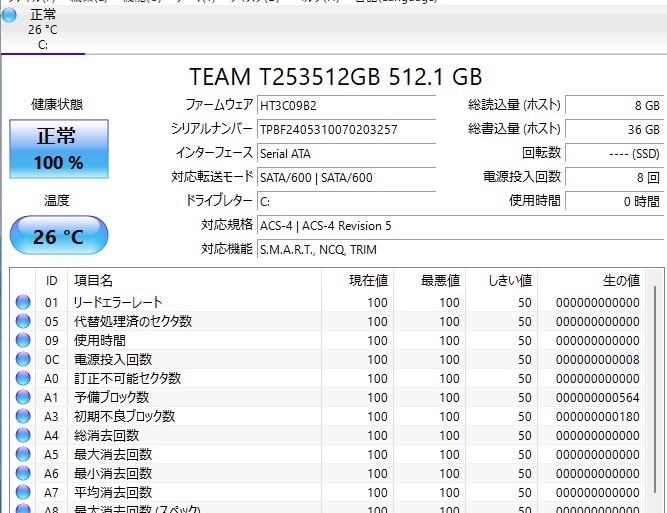
Task: Click the blue status orb for drive C: at top
Action: tap(9, 16)
